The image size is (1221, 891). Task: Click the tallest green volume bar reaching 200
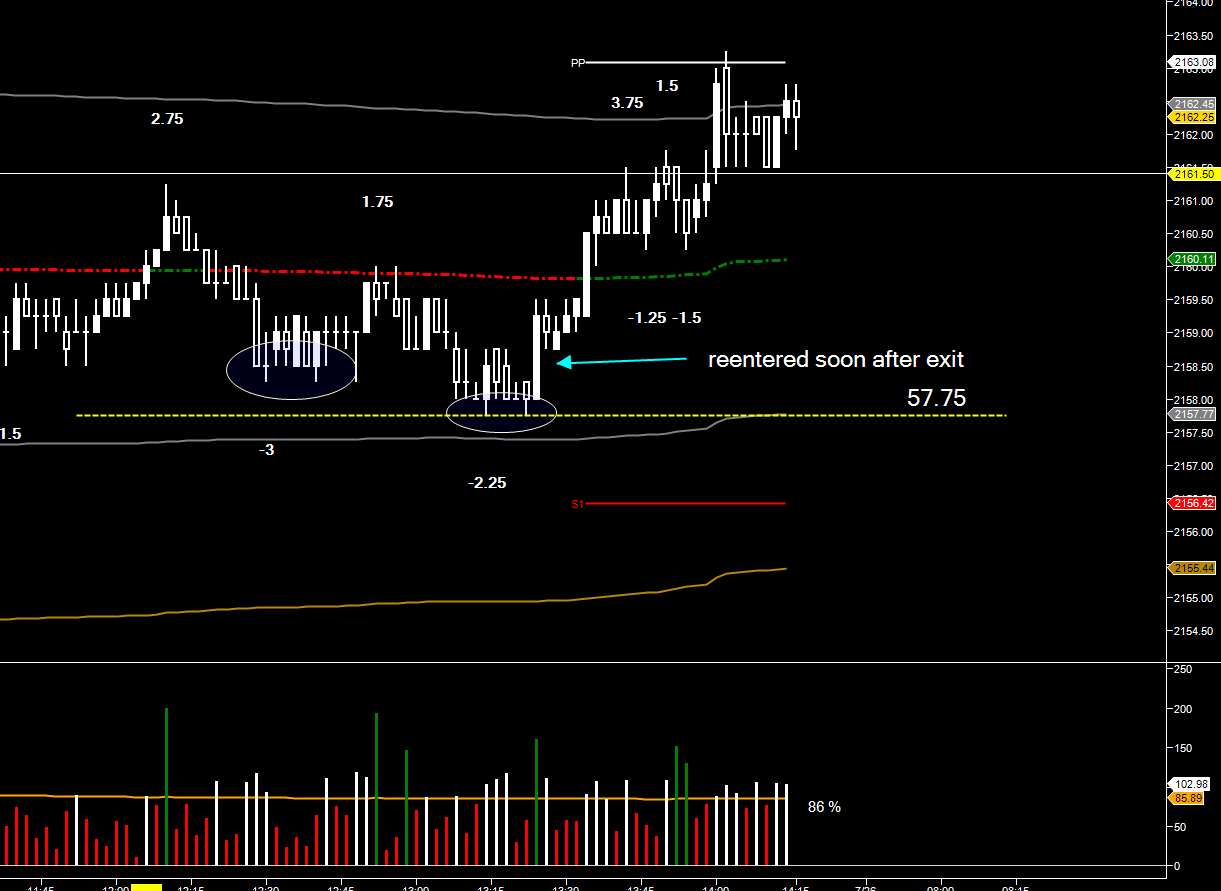pos(166,786)
